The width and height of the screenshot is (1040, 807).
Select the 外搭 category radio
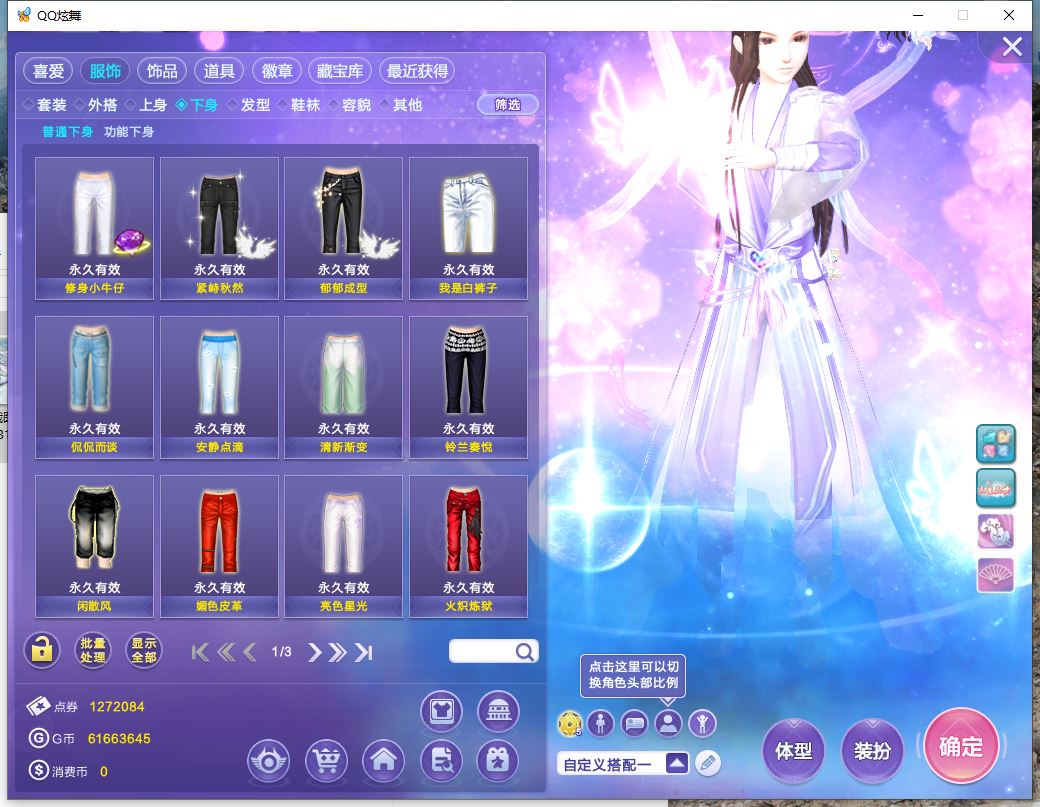tap(96, 105)
